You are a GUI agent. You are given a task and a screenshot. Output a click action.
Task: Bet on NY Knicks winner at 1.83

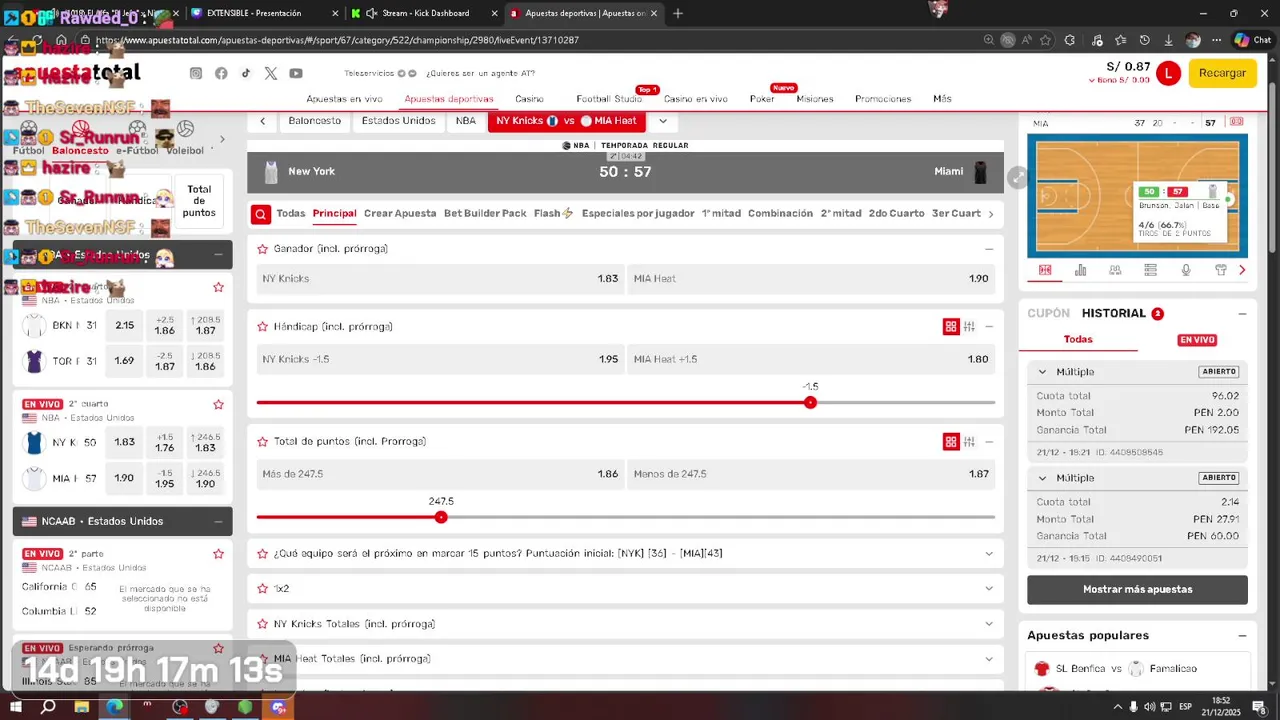(440, 279)
